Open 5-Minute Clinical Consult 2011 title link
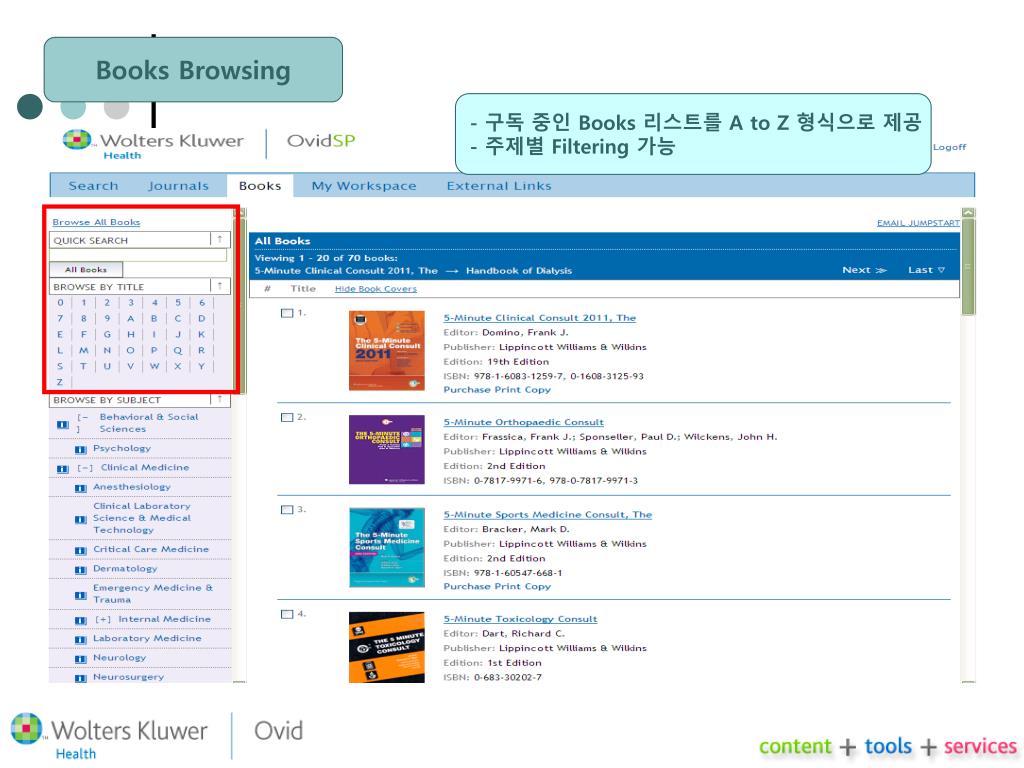1024x768 pixels. 539,318
